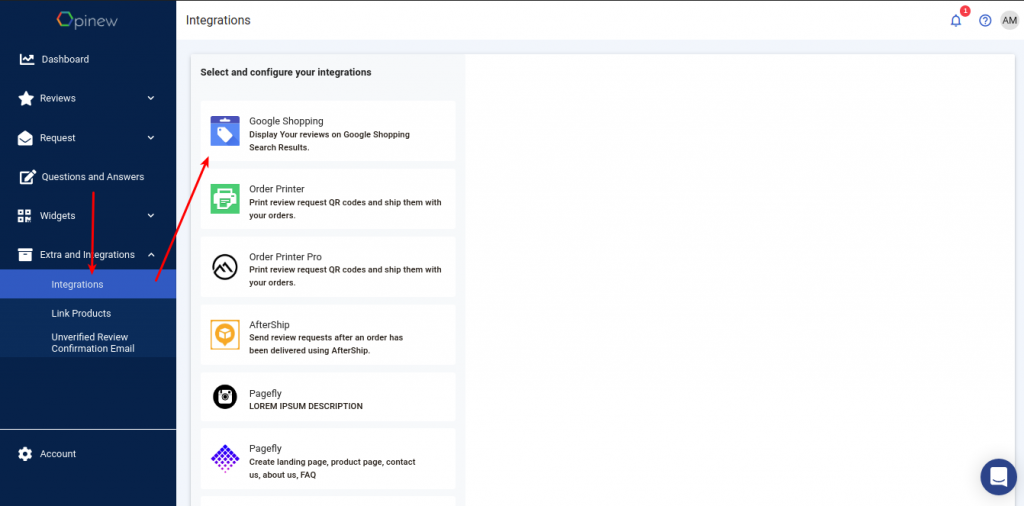Image resolution: width=1024 pixels, height=506 pixels.
Task: Click the purple diamond Pagefly icon
Action: (x=225, y=458)
